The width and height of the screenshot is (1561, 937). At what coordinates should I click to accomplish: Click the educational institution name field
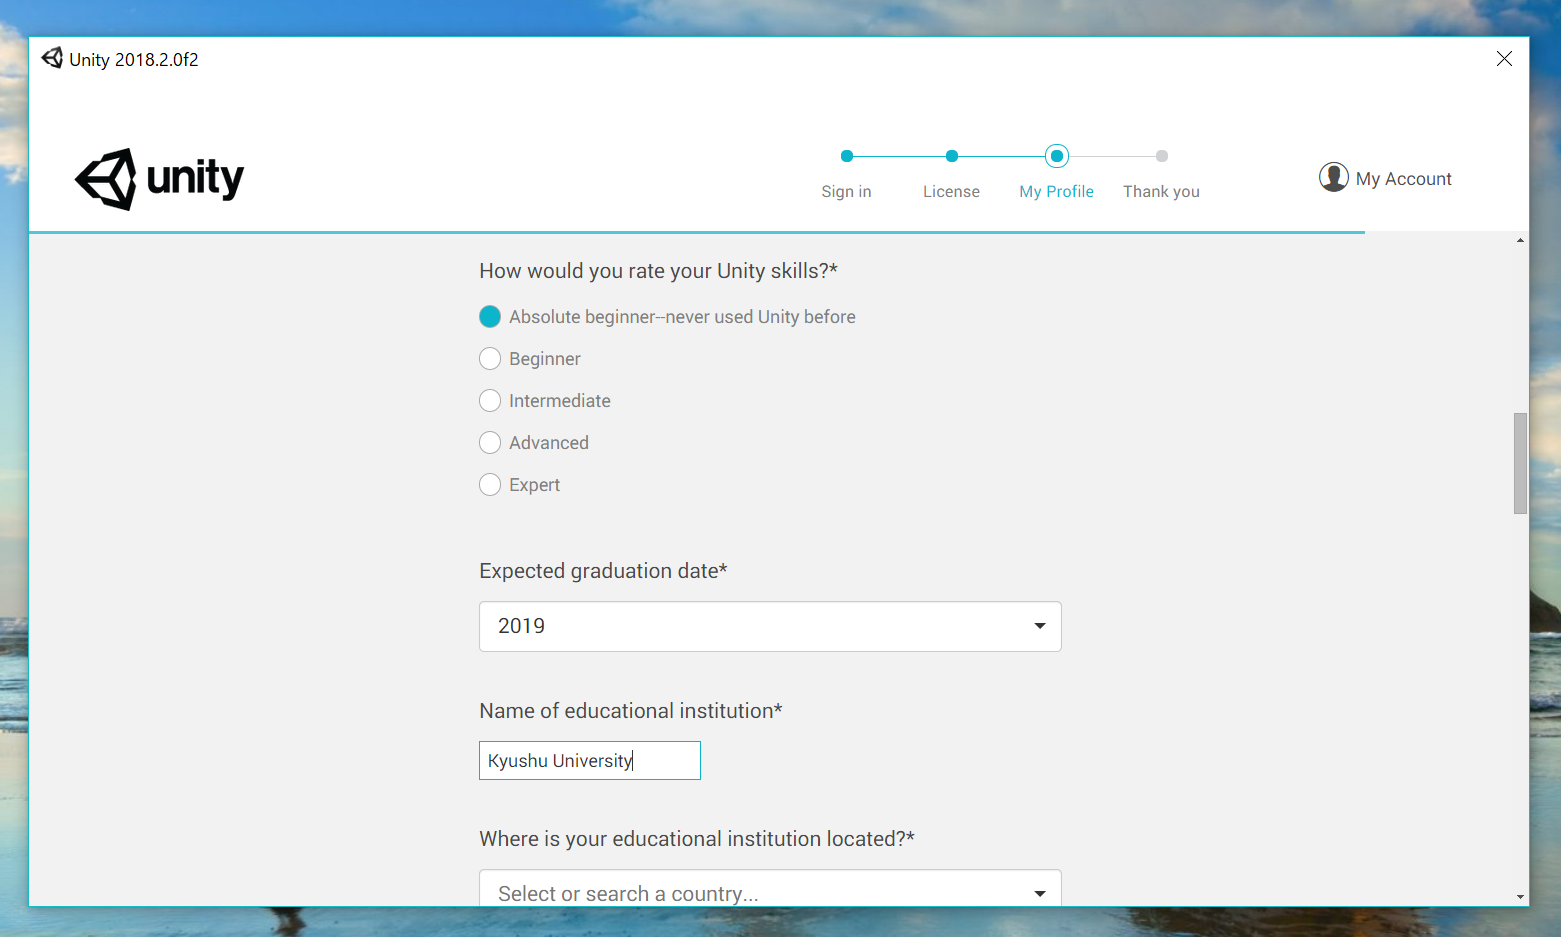589,761
